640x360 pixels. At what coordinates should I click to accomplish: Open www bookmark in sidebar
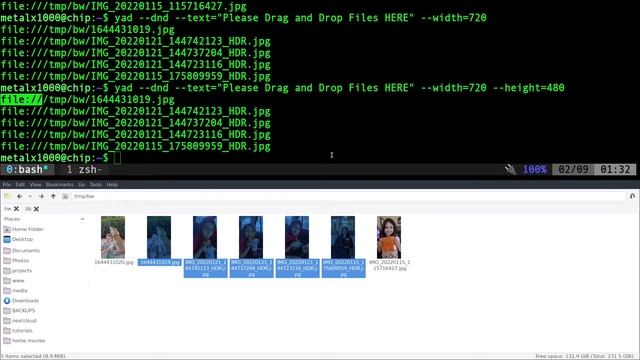click(14, 281)
